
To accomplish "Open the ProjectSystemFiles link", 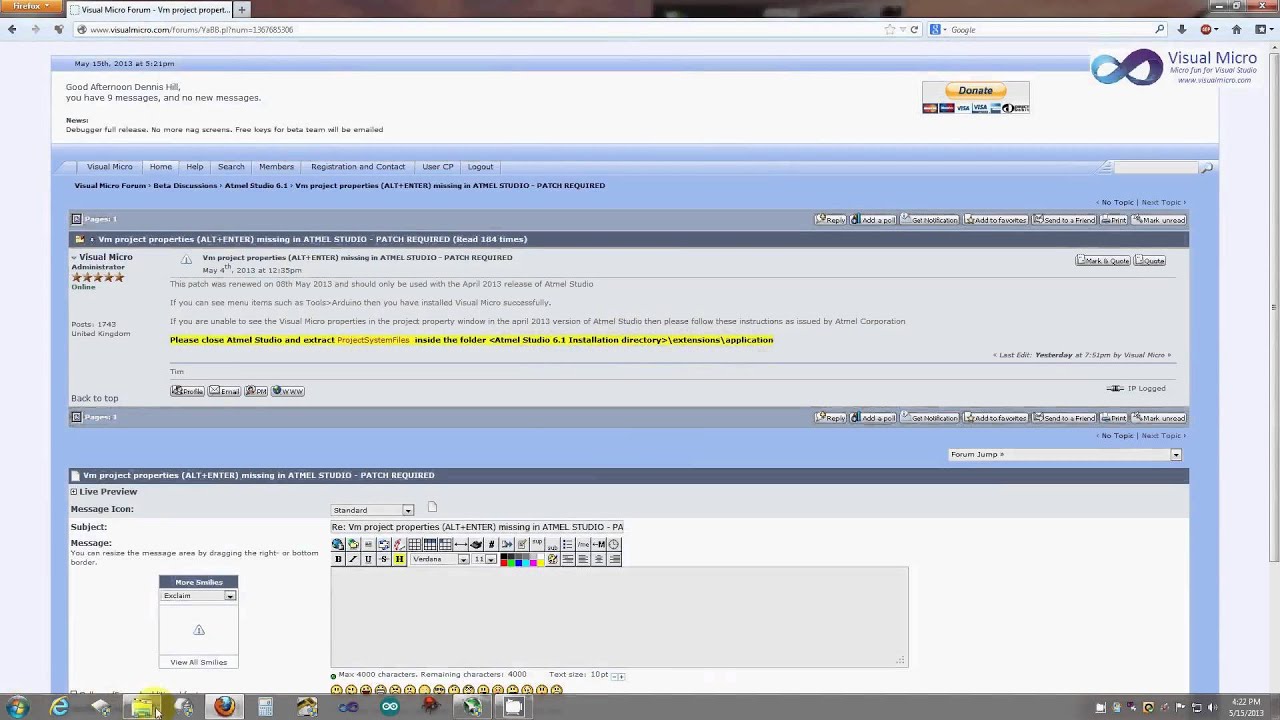I will (x=373, y=340).
